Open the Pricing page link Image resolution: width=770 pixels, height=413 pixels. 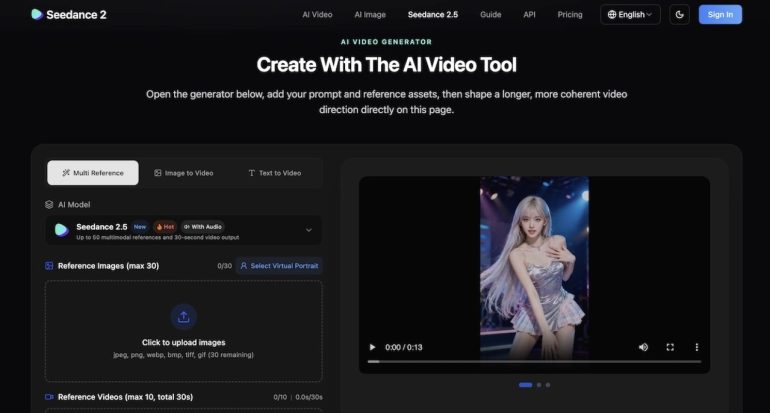click(570, 15)
